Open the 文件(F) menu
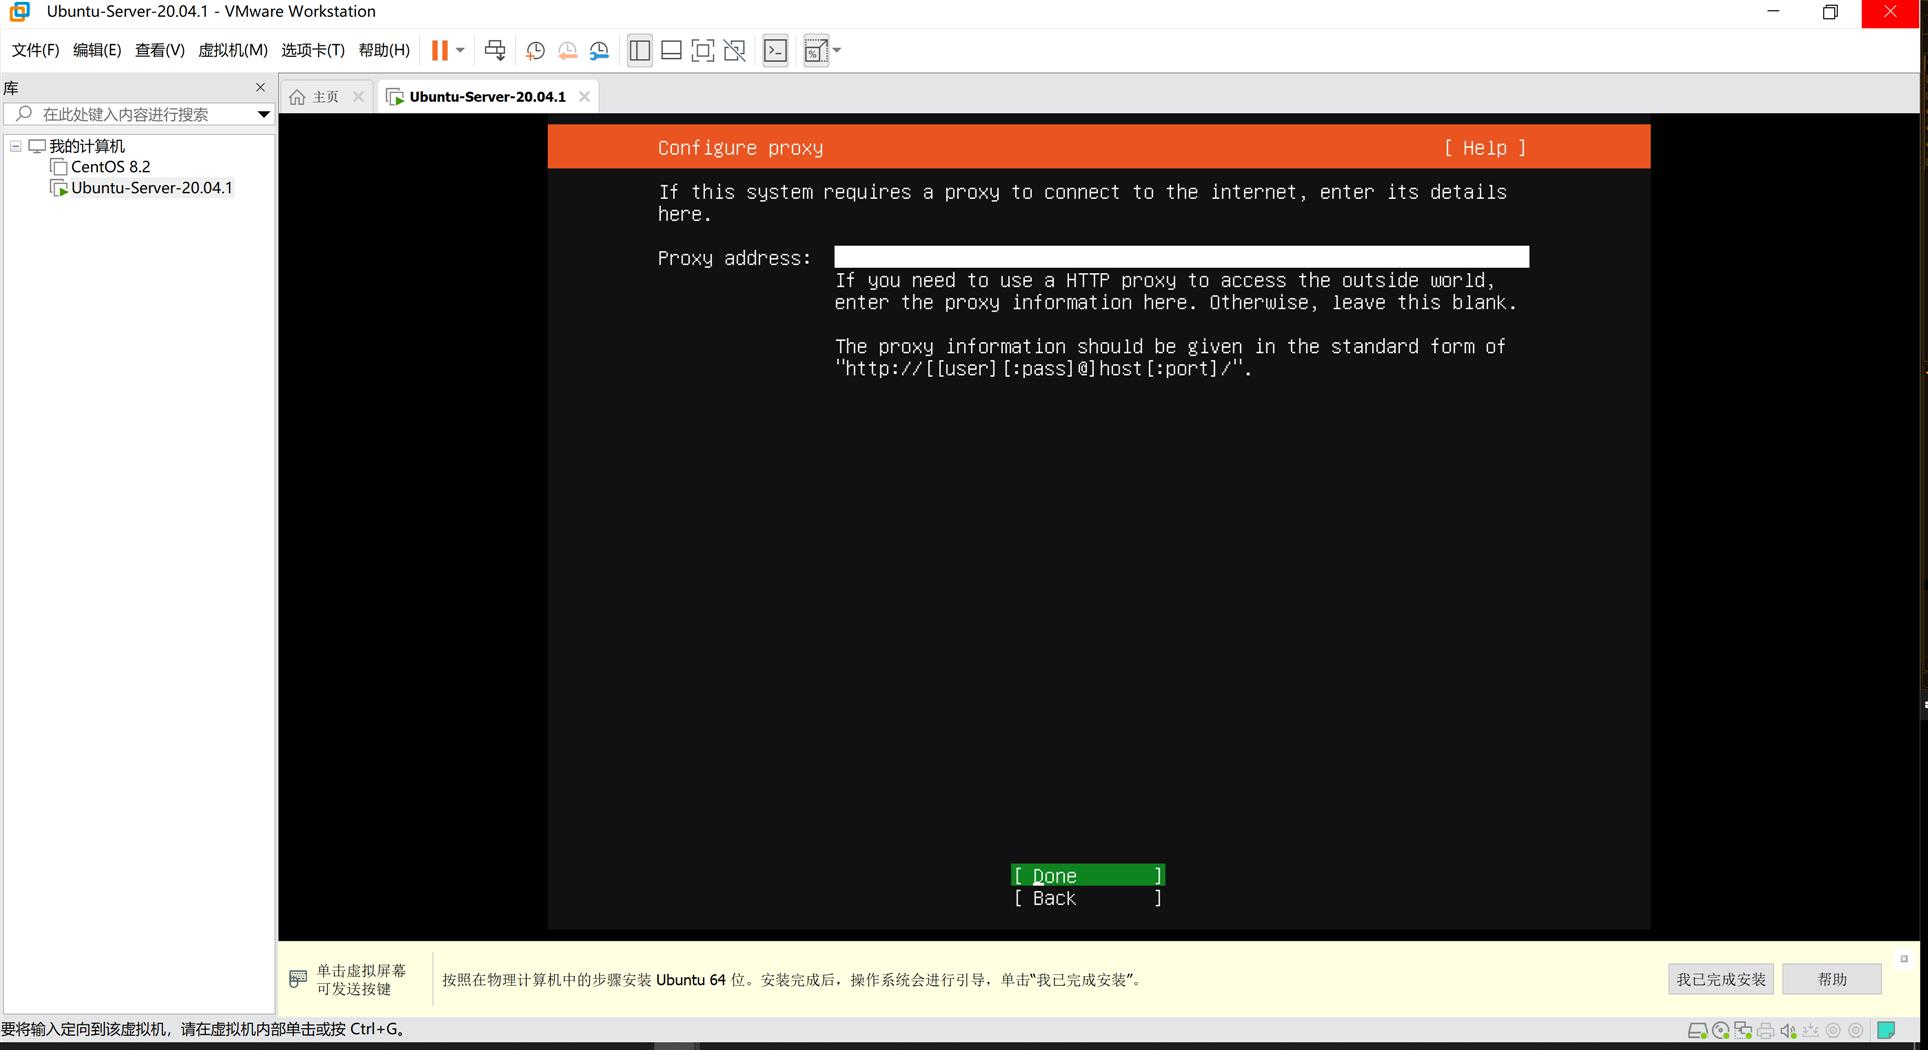The width and height of the screenshot is (1928, 1050). [x=35, y=50]
